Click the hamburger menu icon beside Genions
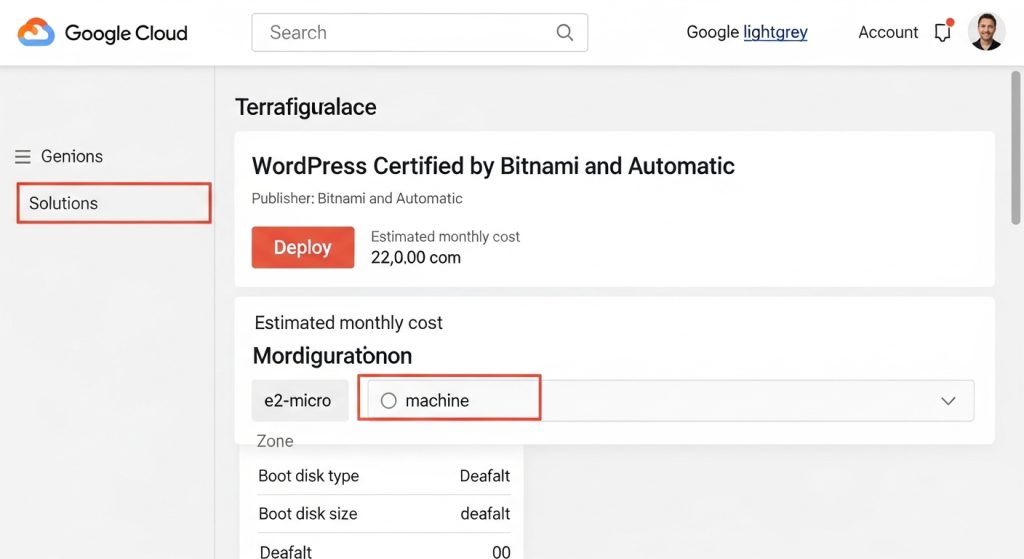This screenshot has height=559, width=1024. tap(23, 157)
